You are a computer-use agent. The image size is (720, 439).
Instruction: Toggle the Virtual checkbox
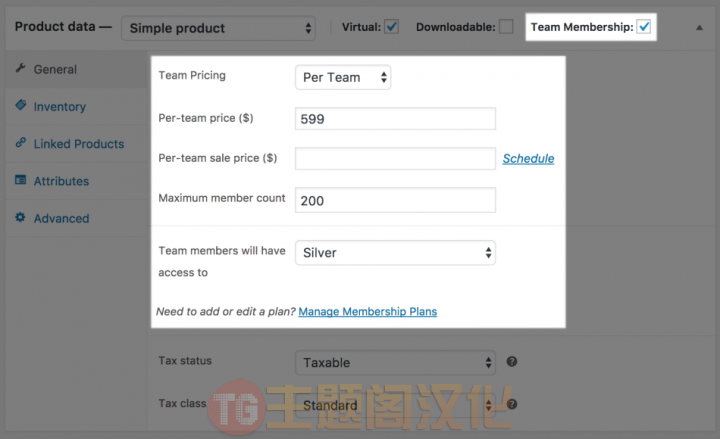(x=391, y=27)
